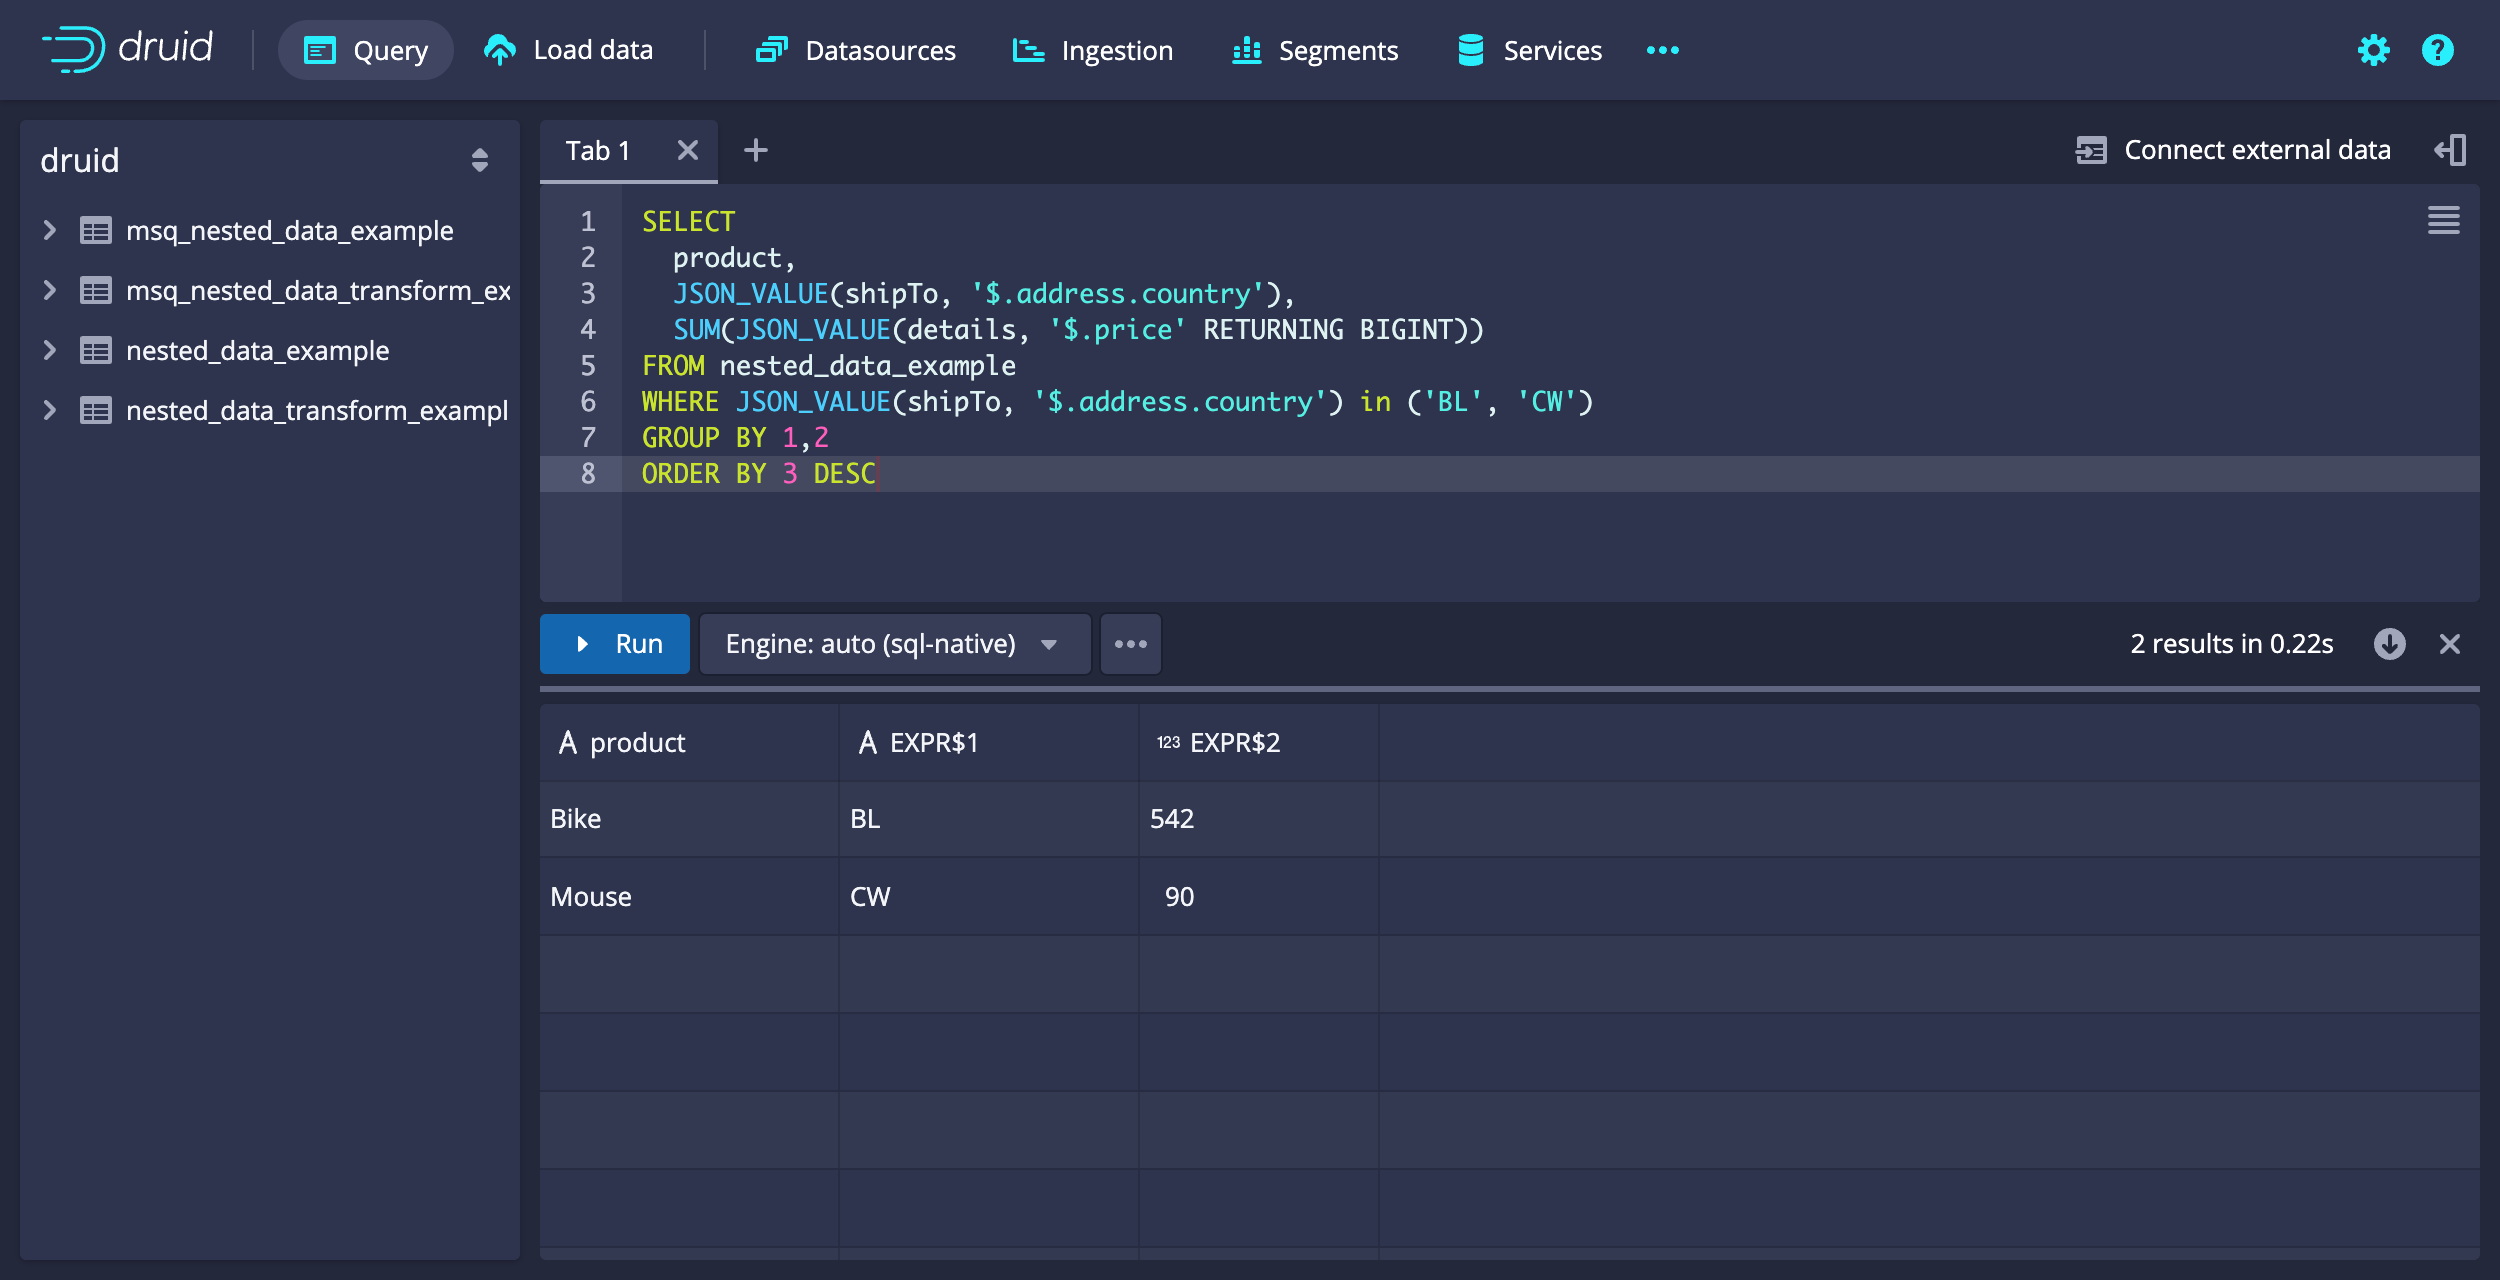Collapse the side panel toggle icon
The width and height of the screenshot is (2500, 1280).
[x=2451, y=150]
